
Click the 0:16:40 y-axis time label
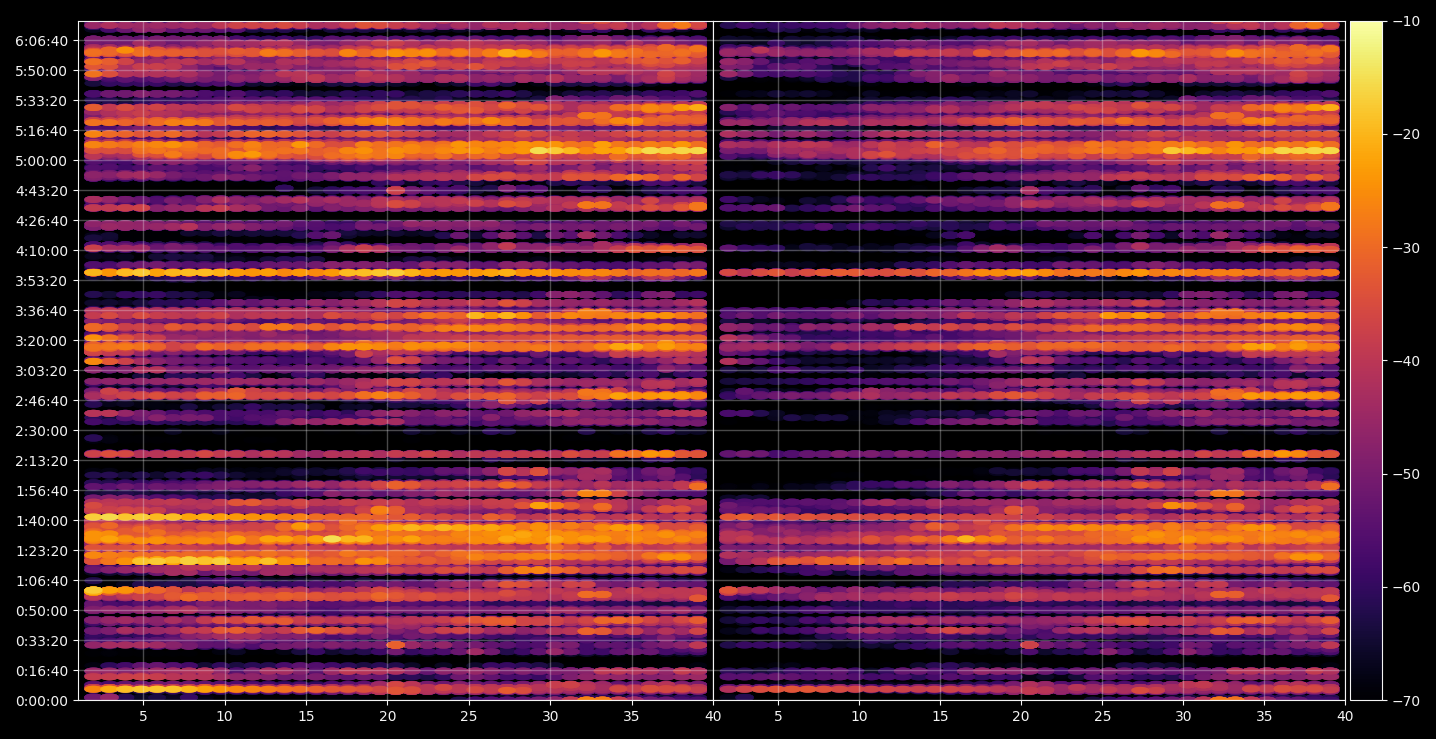pos(42,671)
